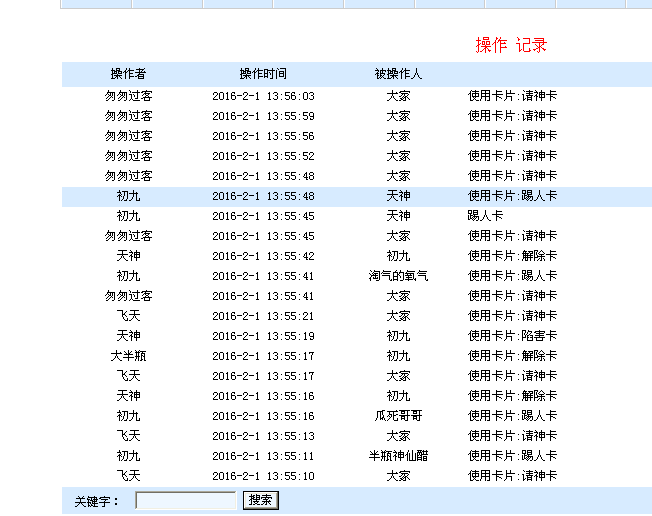Click 使用卡片:踢人卡 in highlighted row
The width and height of the screenshot is (652, 516).
[x=512, y=196]
